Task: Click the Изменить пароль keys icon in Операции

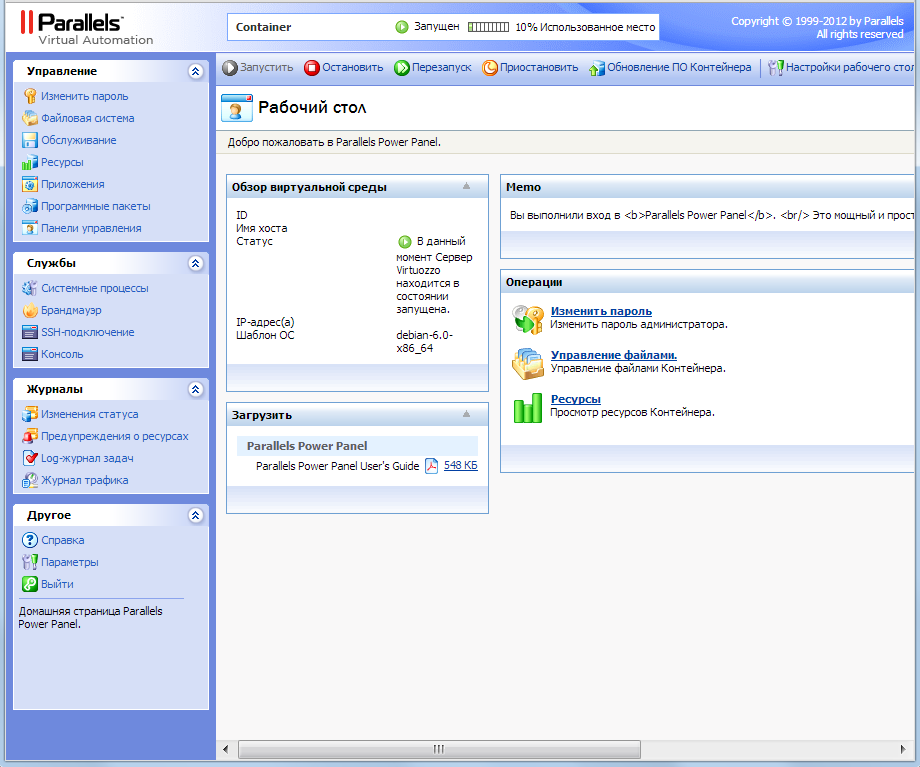Action: 527,319
